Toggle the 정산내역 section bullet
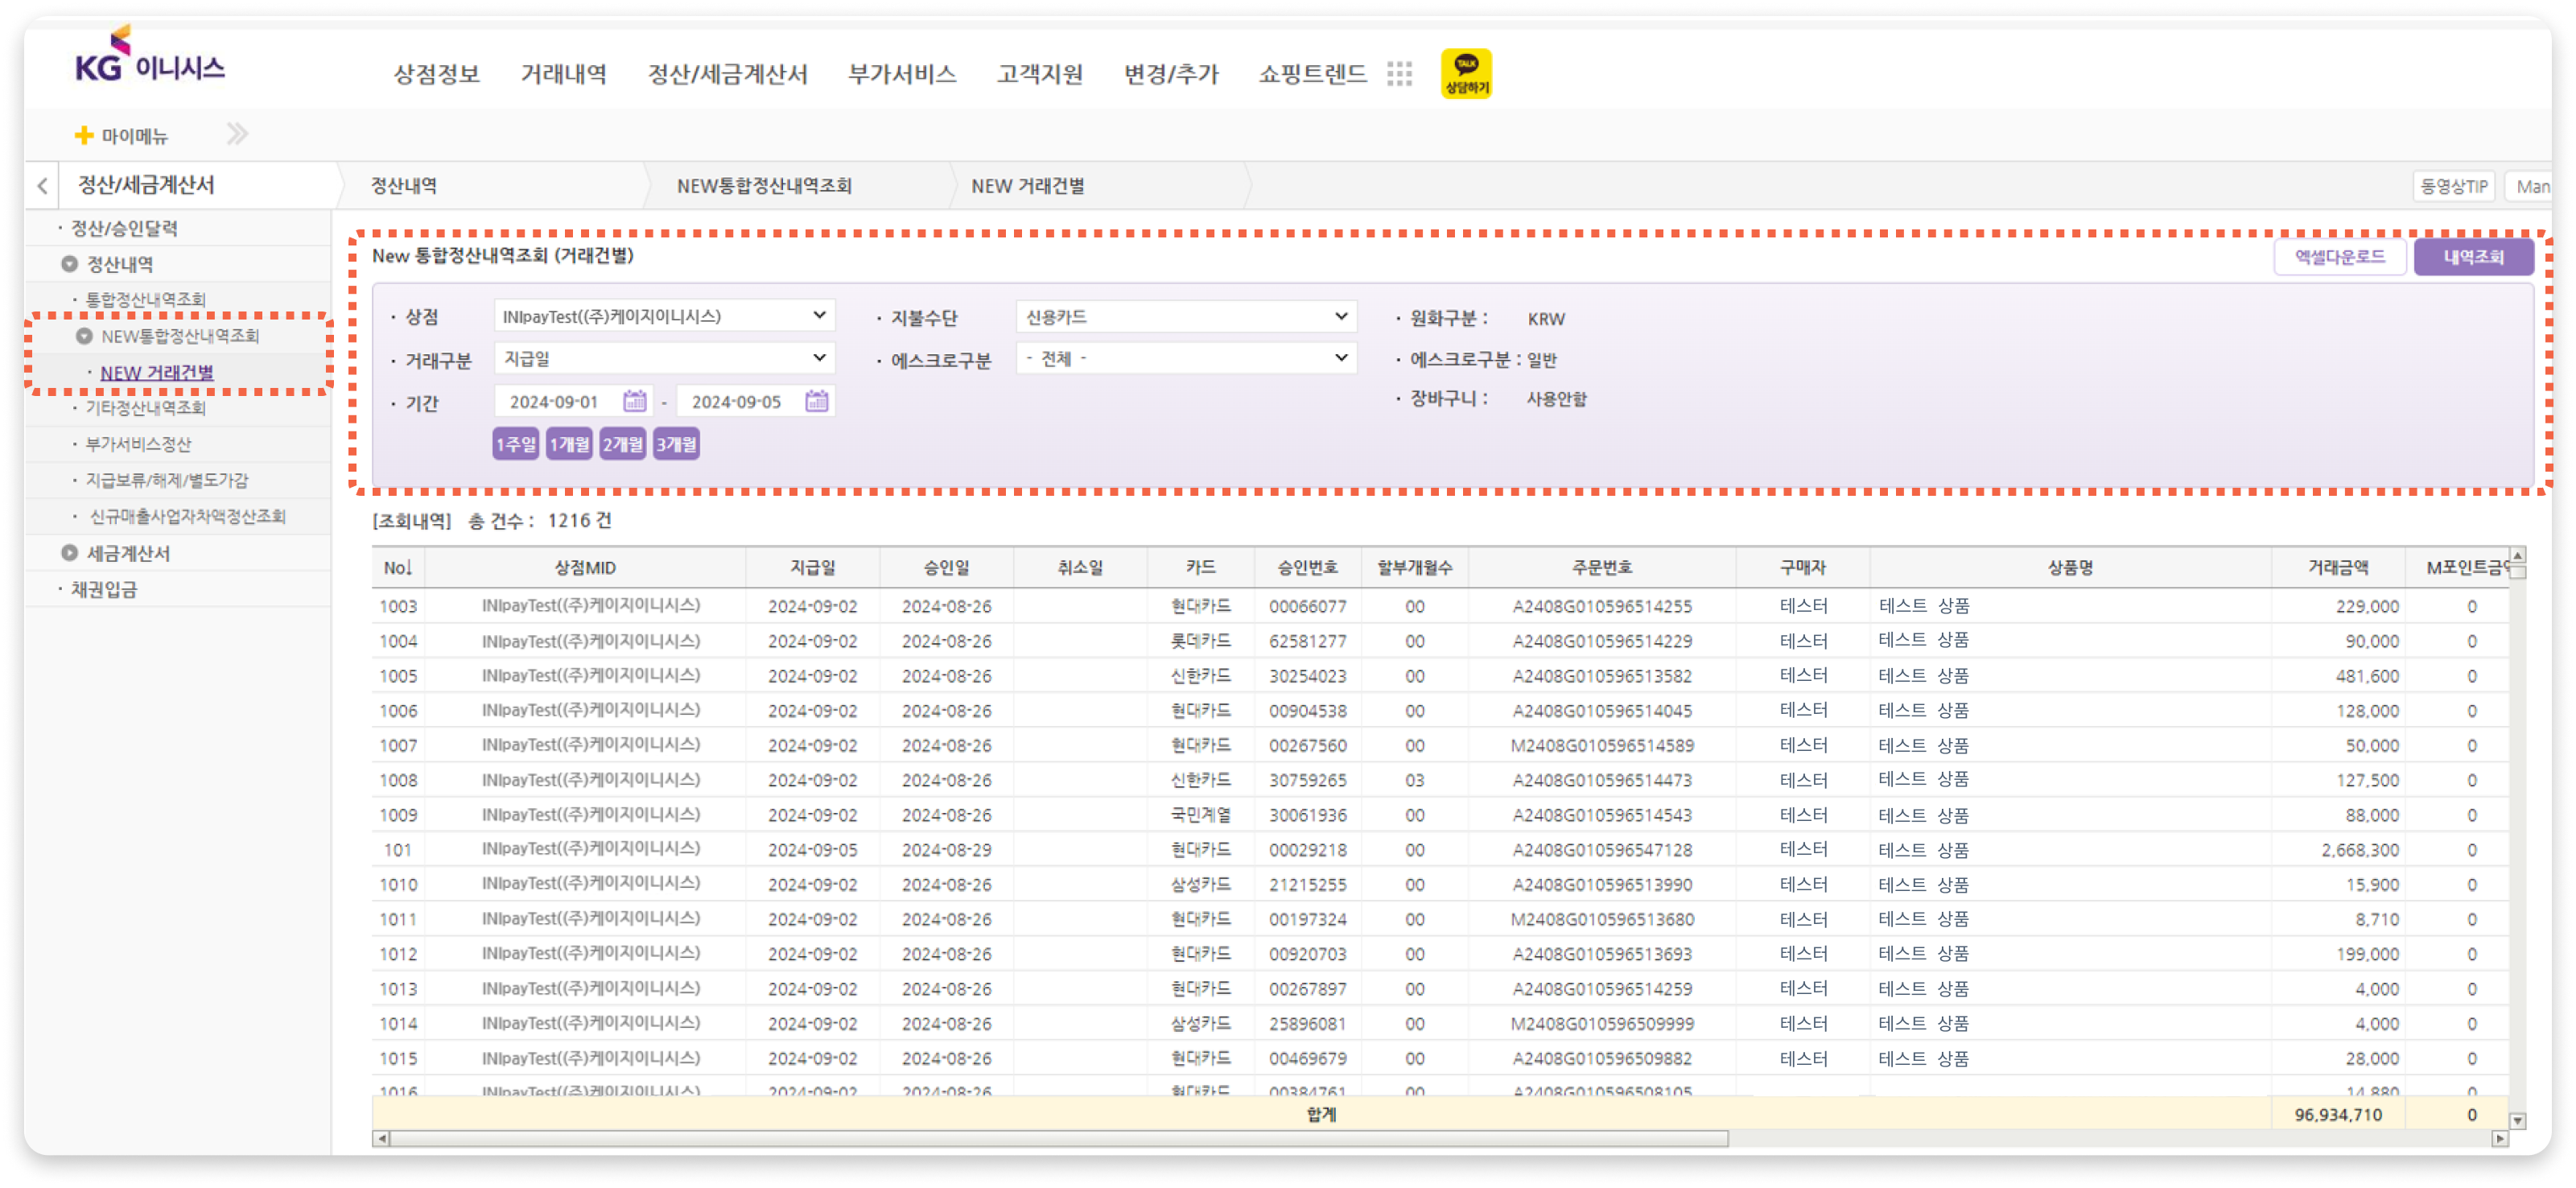The image size is (2576, 1188). pos(69,264)
